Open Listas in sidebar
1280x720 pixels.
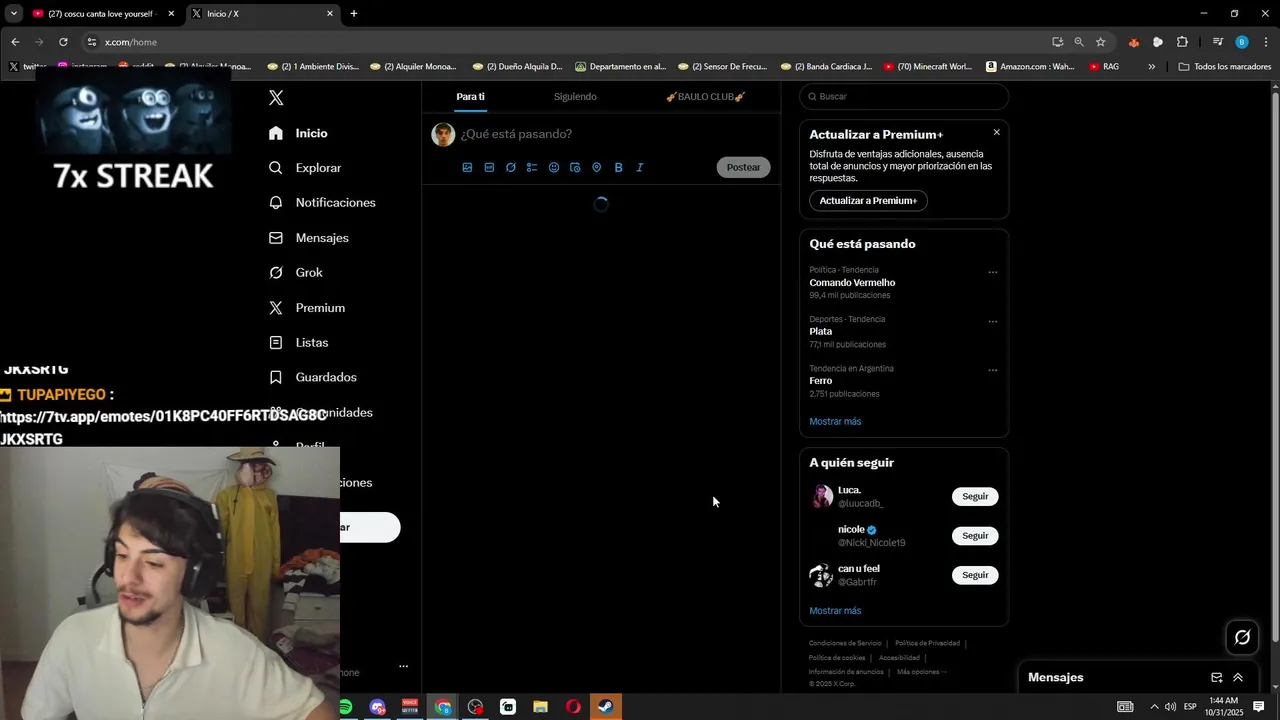point(298,342)
